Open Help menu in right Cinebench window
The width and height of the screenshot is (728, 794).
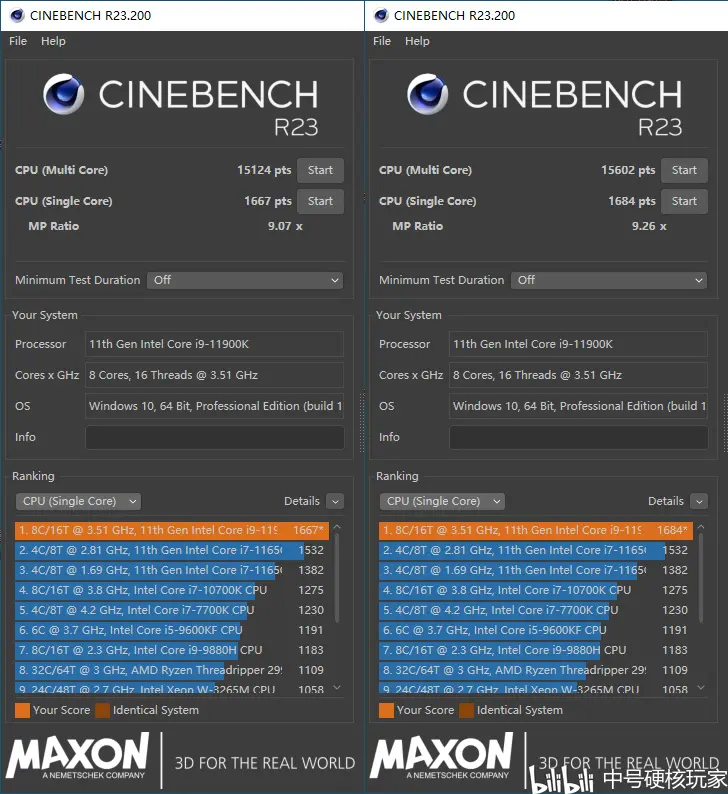(417, 41)
